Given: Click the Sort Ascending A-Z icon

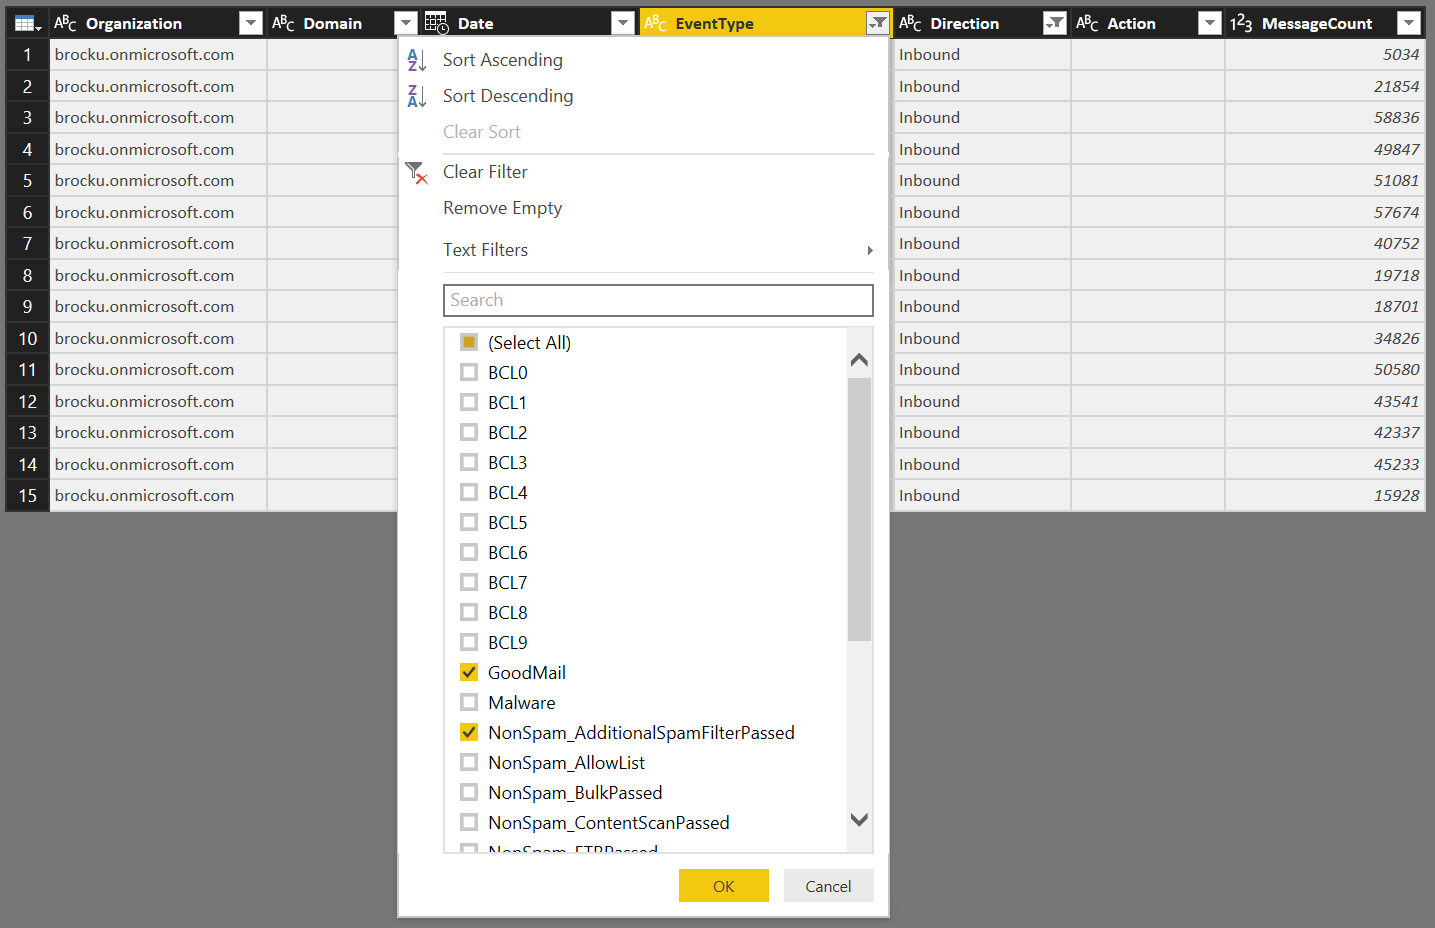Looking at the screenshot, I should [x=417, y=60].
